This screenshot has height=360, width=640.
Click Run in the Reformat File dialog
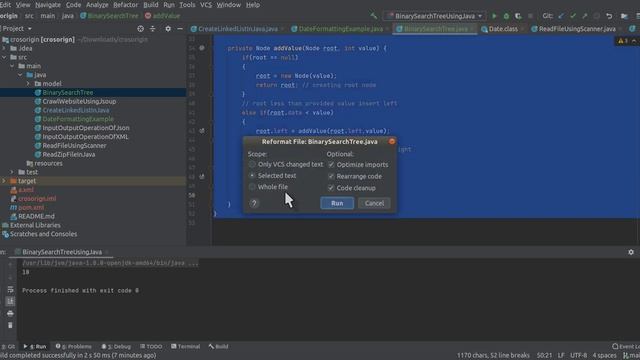coord(337,203)
